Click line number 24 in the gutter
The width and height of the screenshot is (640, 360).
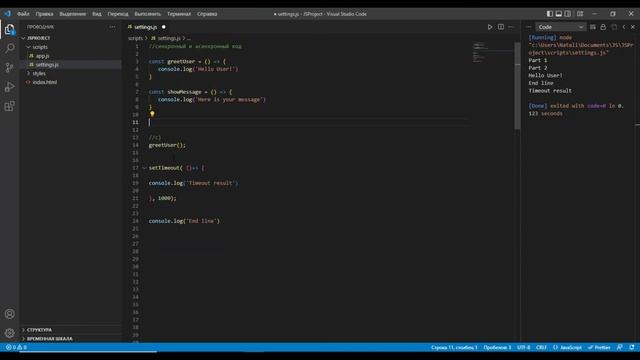(135, 221)
